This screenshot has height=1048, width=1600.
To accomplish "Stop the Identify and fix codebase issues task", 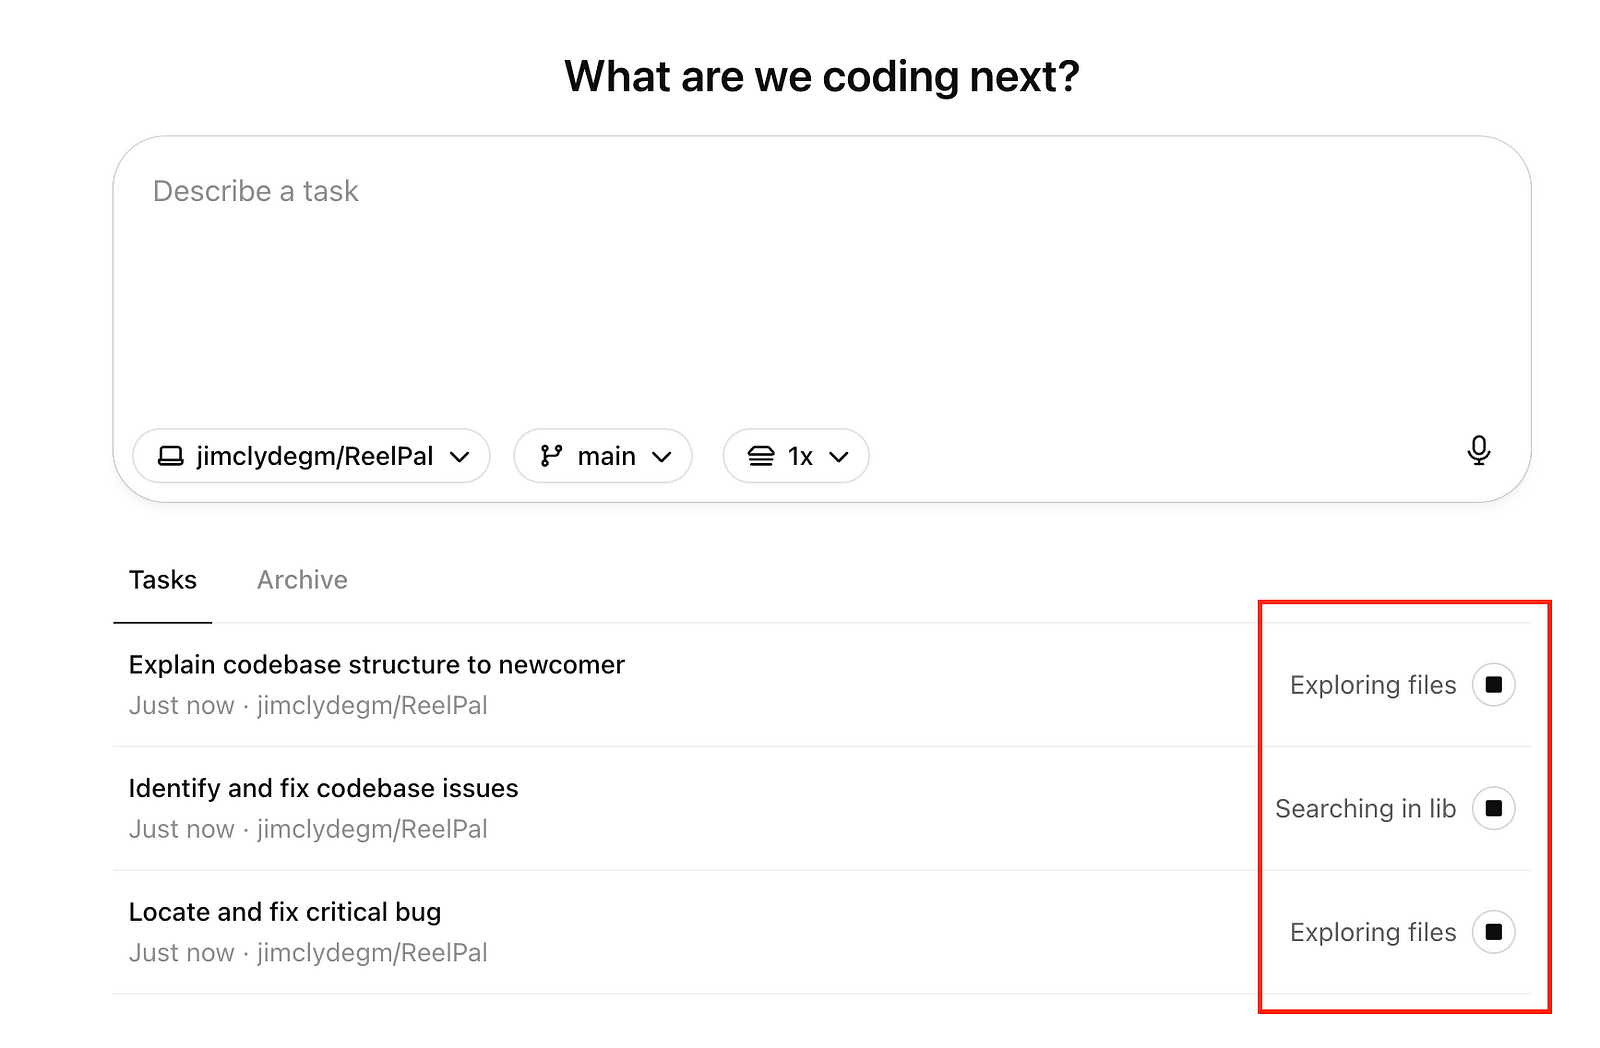I will [x=1493, y=808].
